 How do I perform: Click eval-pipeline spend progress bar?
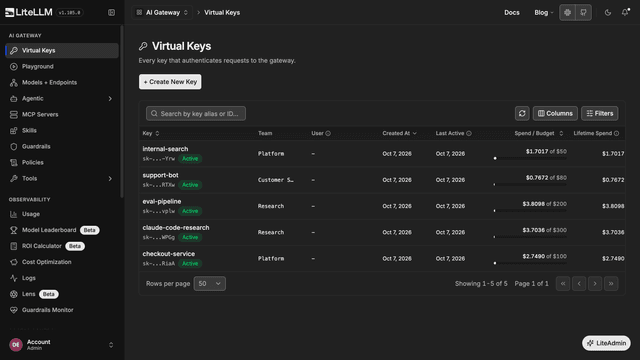pos(530,211)
